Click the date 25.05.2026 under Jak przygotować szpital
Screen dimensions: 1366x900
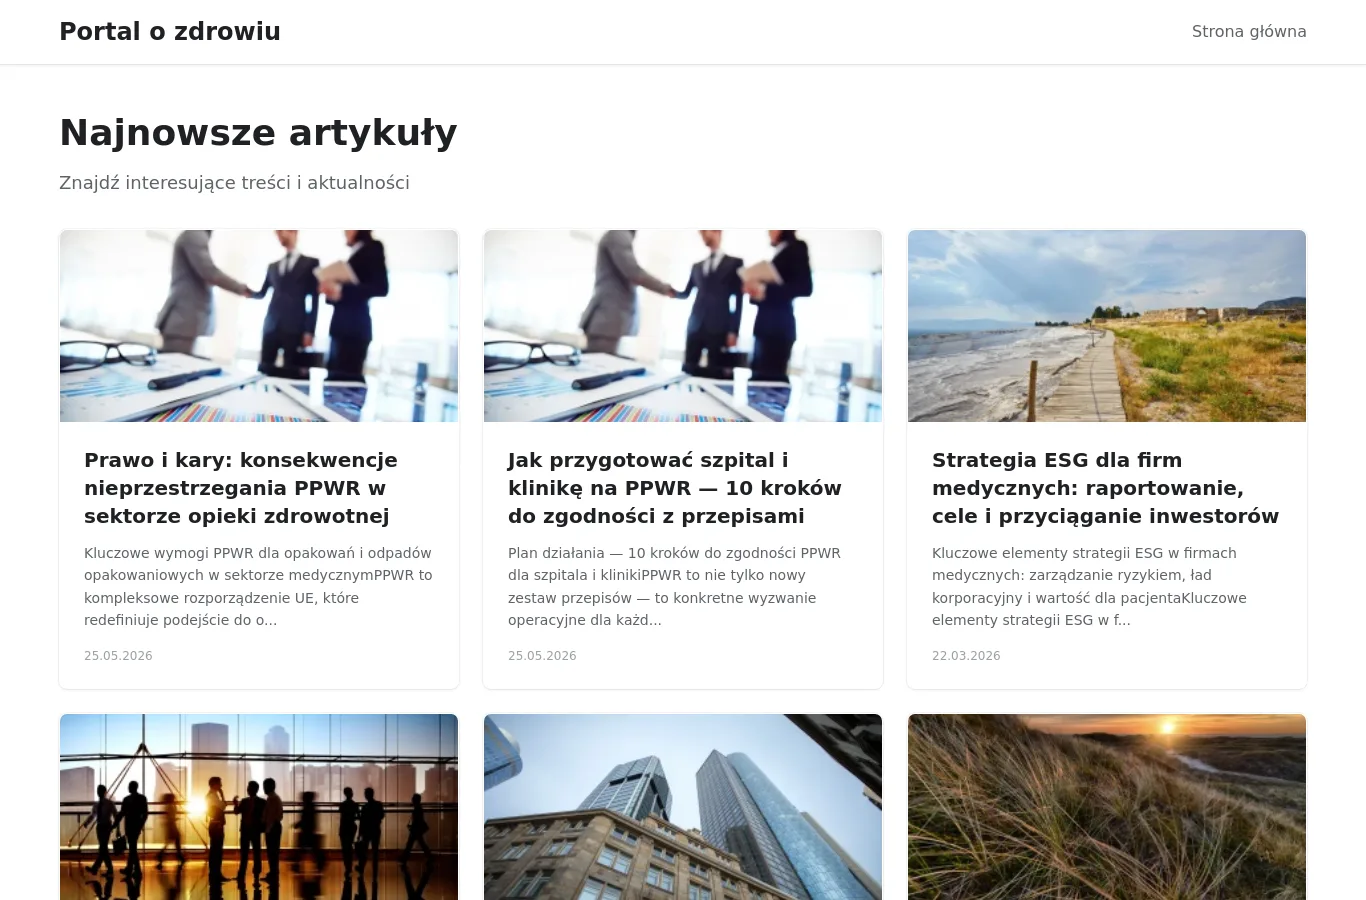coord(542,656)
